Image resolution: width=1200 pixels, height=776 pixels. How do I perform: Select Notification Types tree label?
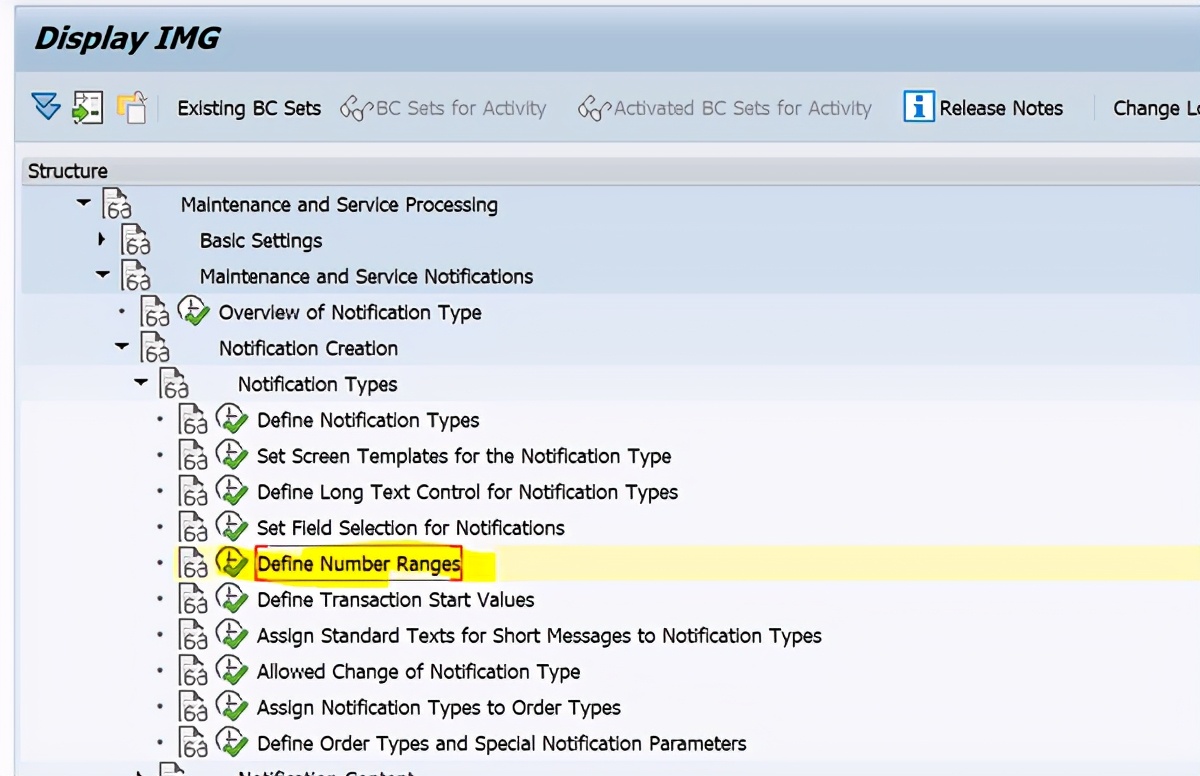(x=317, y=385)
